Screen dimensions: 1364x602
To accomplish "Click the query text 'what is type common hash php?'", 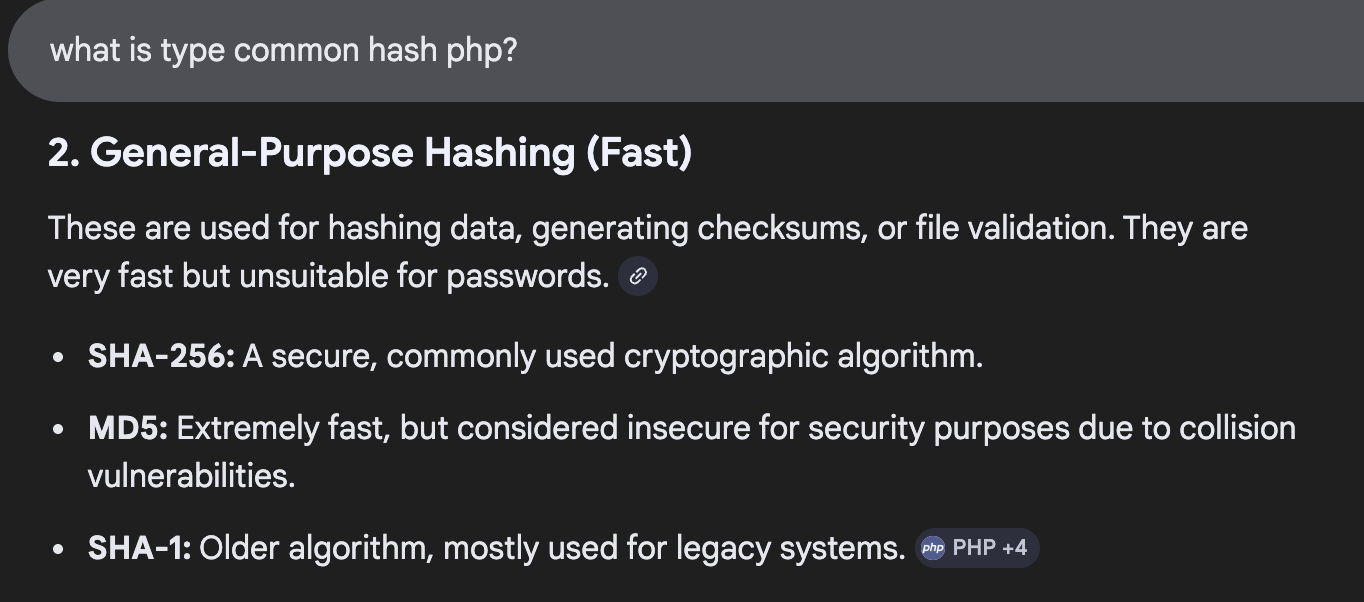I will tap(283, 49).
